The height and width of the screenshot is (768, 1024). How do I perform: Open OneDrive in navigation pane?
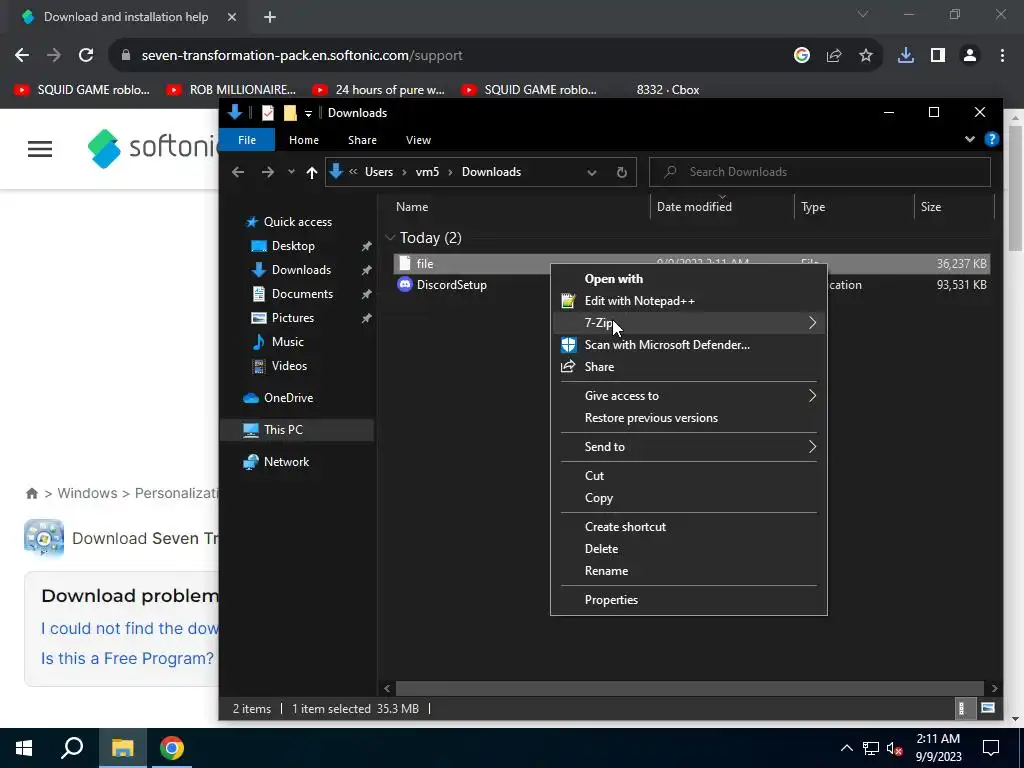[288, 398]
